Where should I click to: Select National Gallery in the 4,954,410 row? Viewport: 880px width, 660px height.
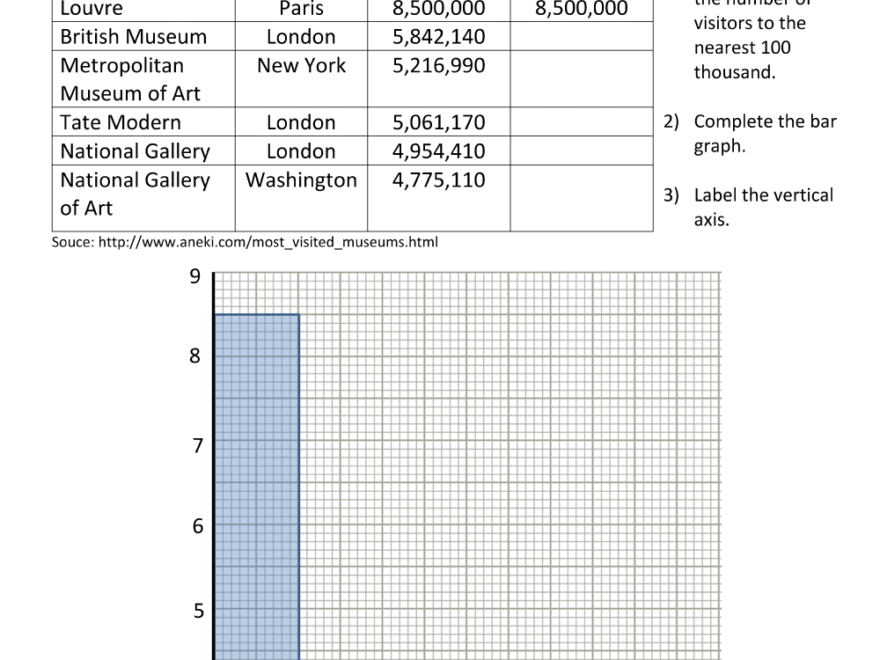144,151
